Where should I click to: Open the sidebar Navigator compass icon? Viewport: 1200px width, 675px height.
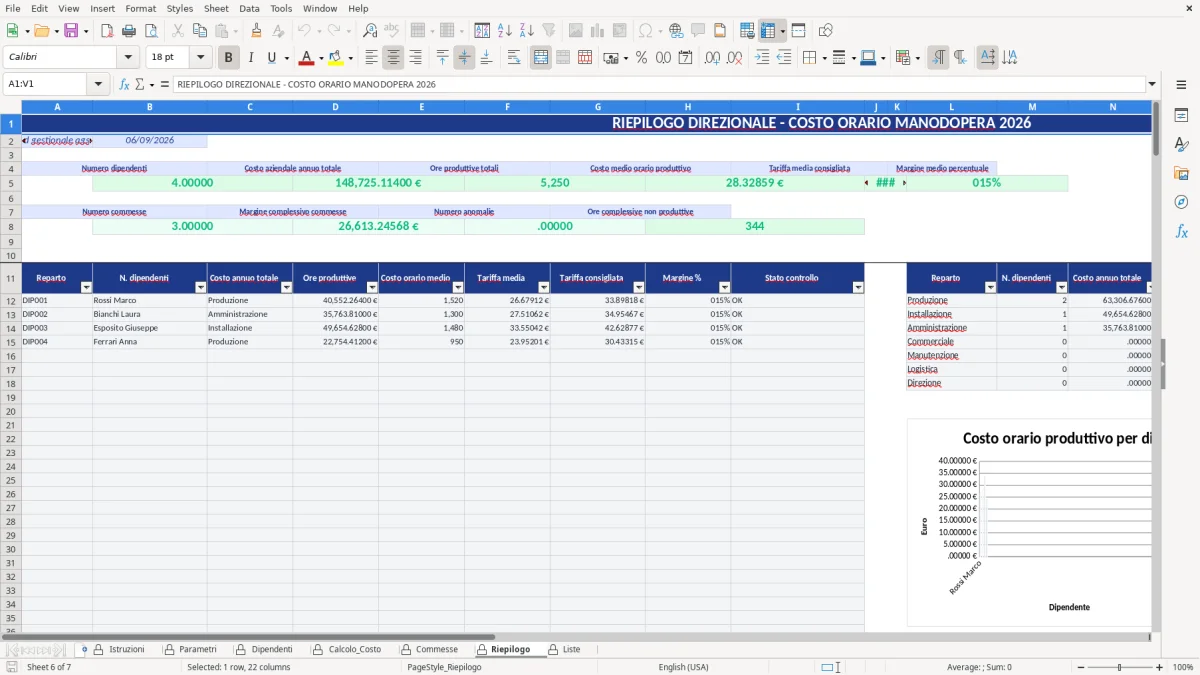coord(1181,202)
